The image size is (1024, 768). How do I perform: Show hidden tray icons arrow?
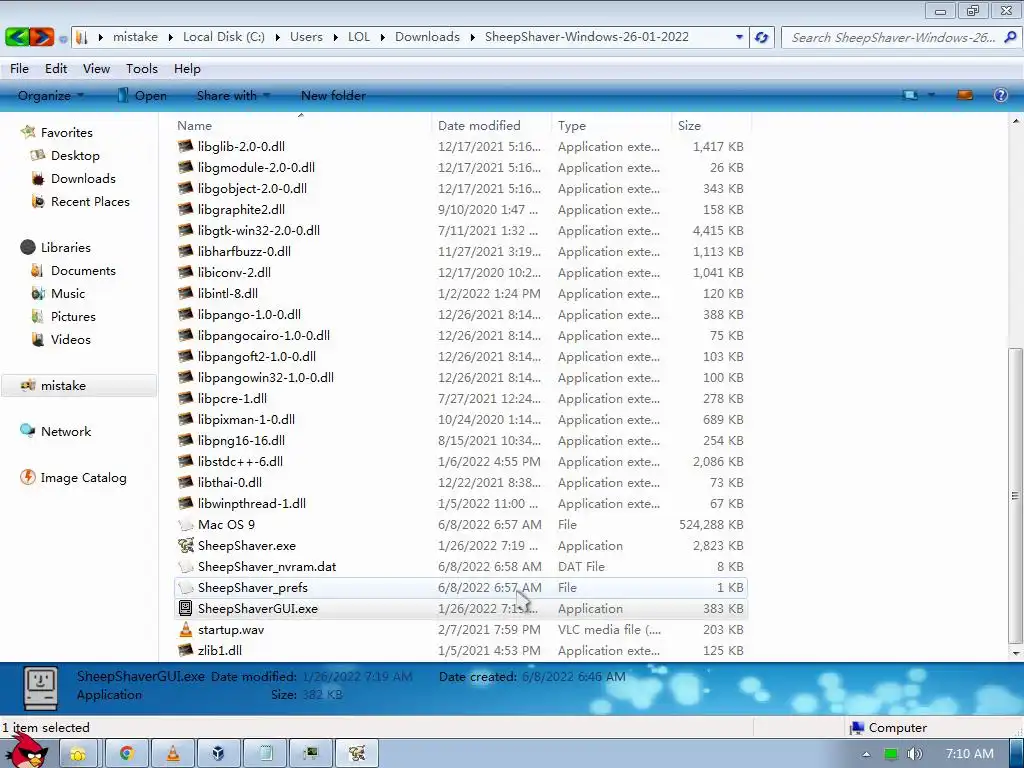click(x=866, y=754)
